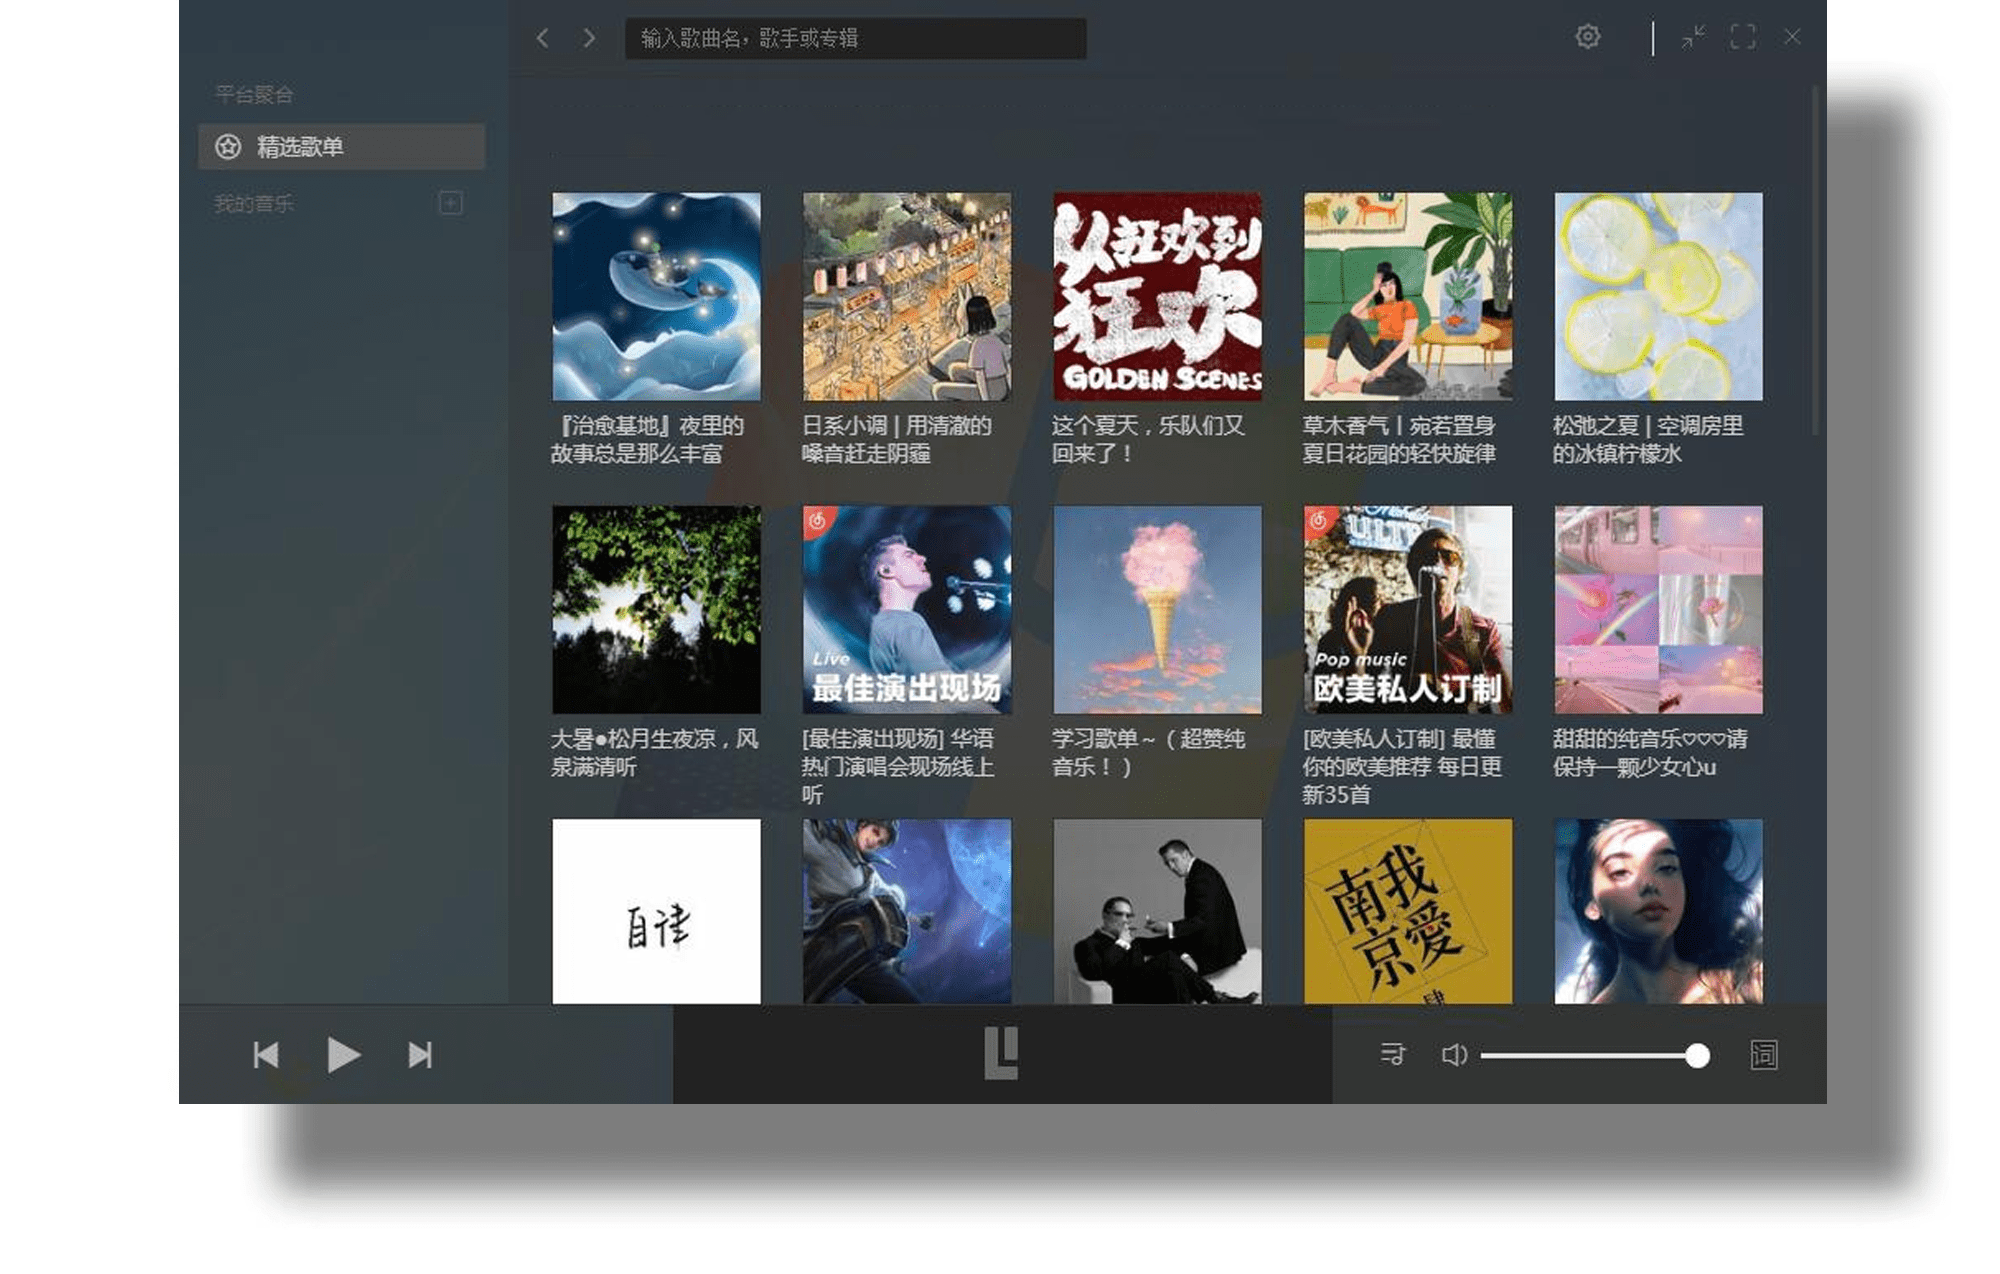2000x1274 pixels.
Task: Click the add playlist plus icon
Action: coord(451,203)
